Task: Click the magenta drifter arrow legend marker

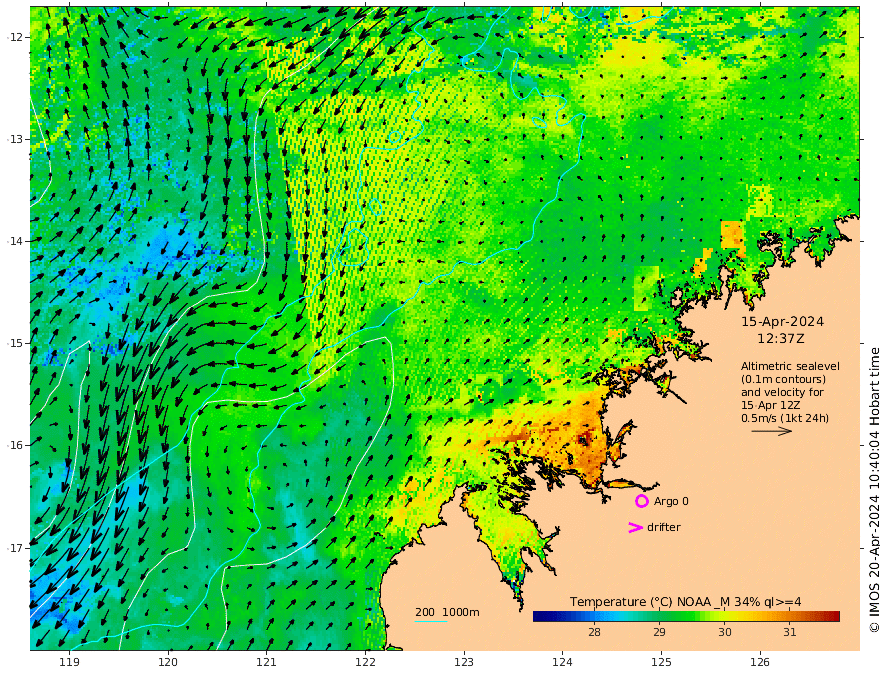Action: click(x=635, y=527)
